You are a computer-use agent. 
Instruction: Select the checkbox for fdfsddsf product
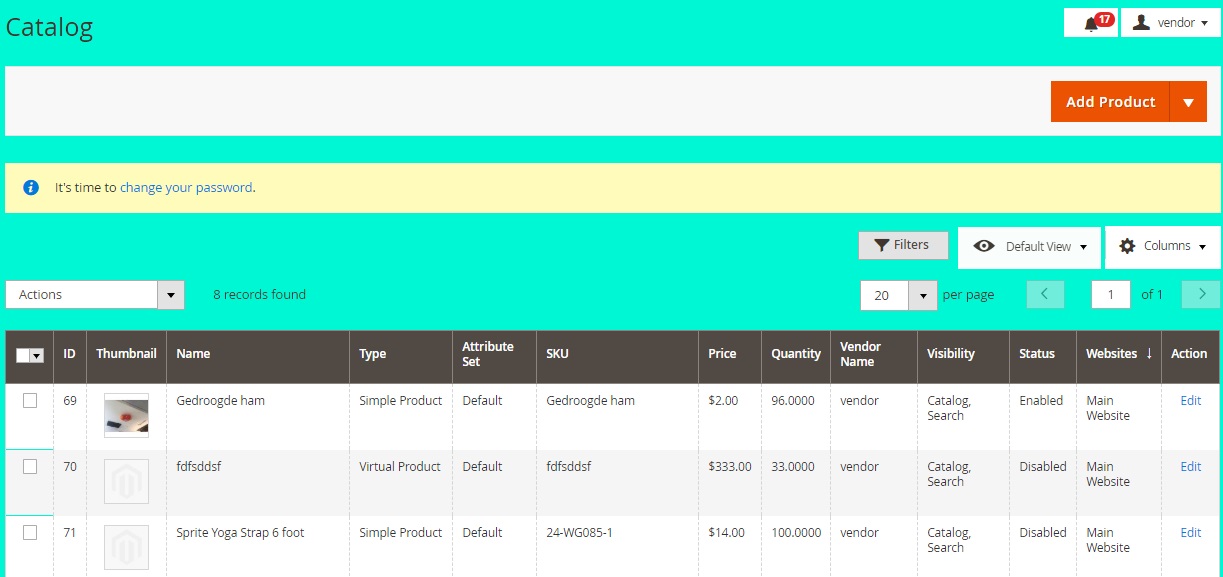coord(30,467)
